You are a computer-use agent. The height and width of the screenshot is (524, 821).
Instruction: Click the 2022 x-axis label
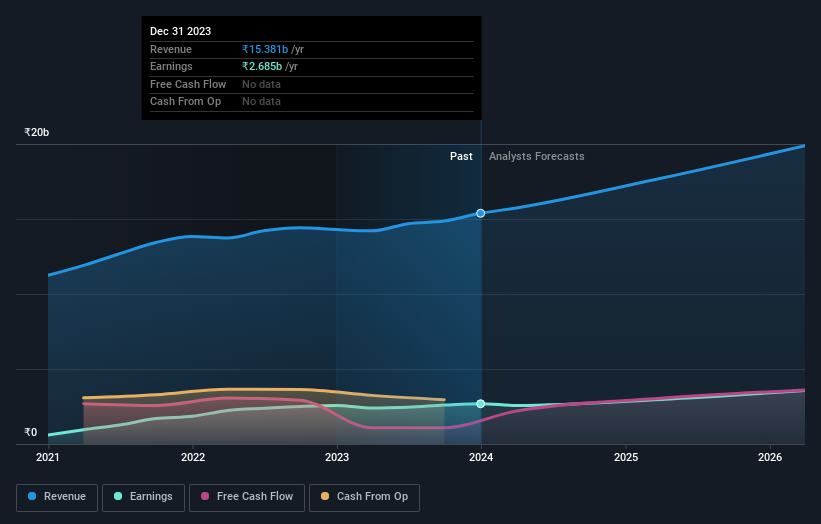click(193, 457)
